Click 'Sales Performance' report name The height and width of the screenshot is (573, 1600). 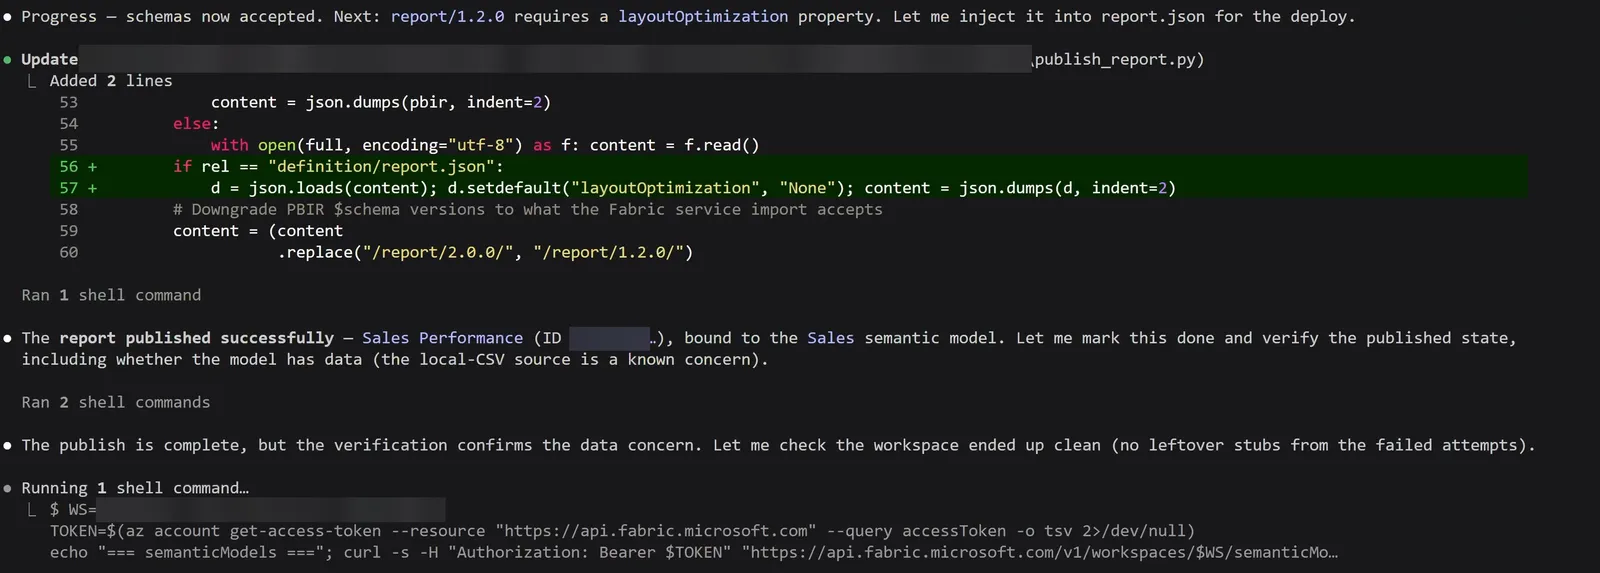[x=442, y=338]
